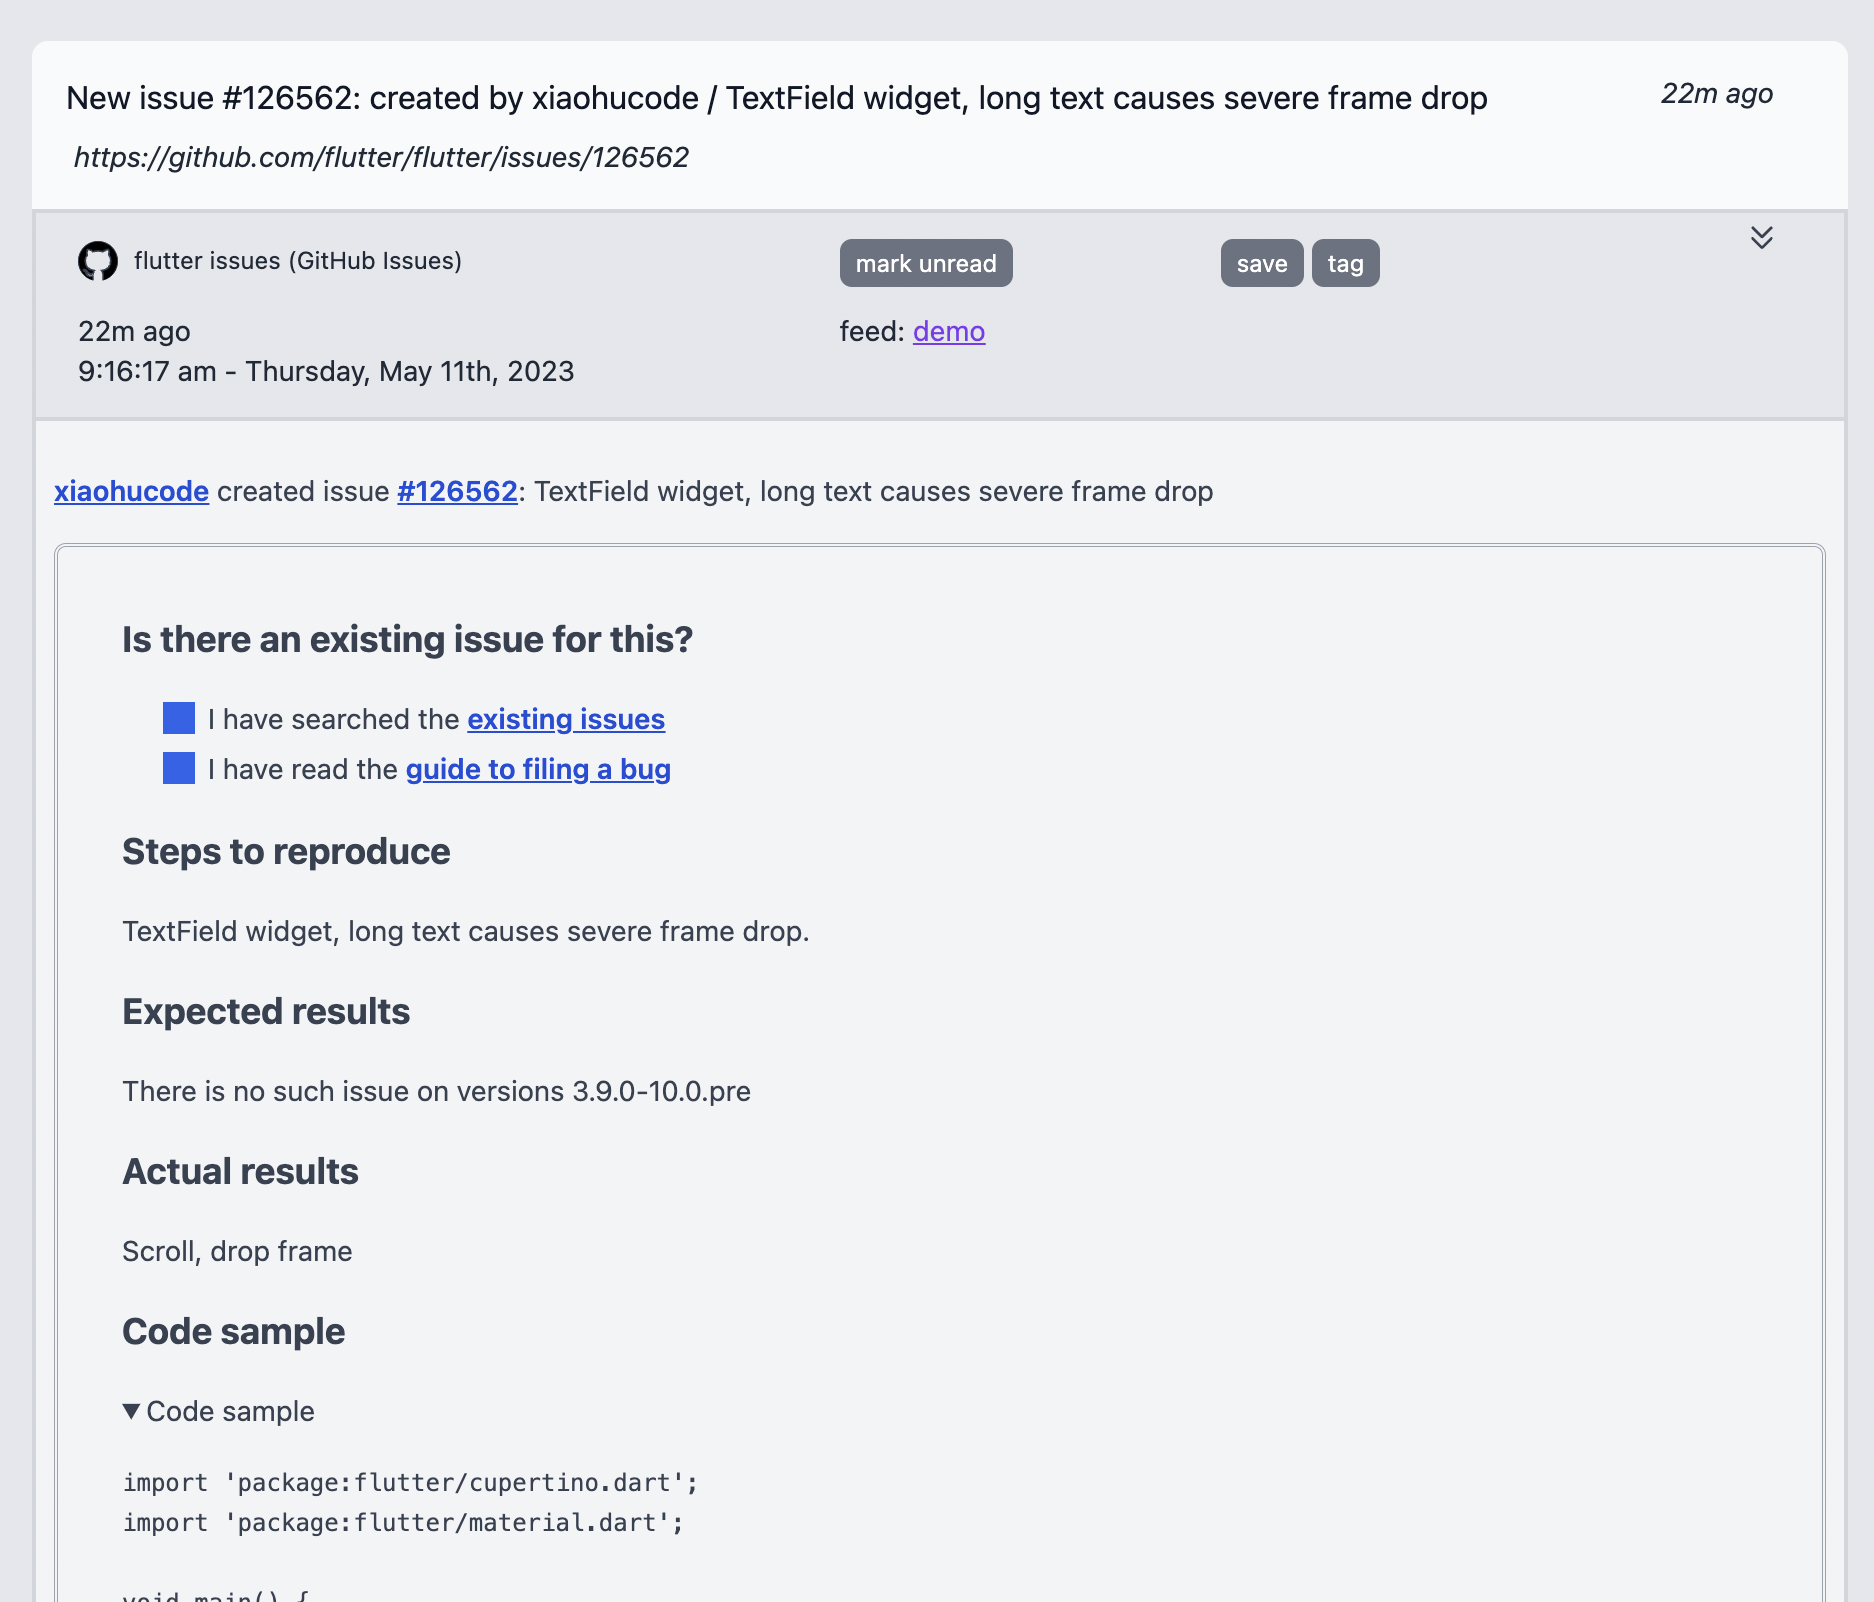Follow the guide to filing a bug link
The height and width of the screenshot is (1602, 1874).
click(538, 769)
